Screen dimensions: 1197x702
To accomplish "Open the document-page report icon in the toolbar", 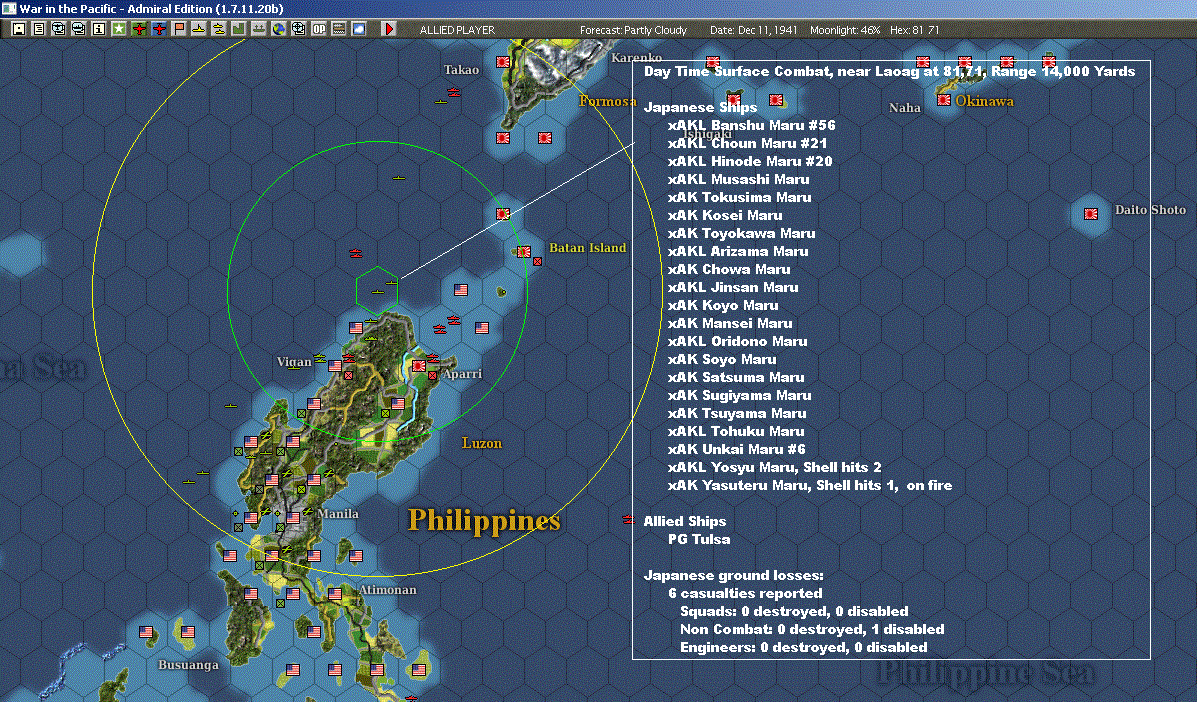I will coord(39,29).
